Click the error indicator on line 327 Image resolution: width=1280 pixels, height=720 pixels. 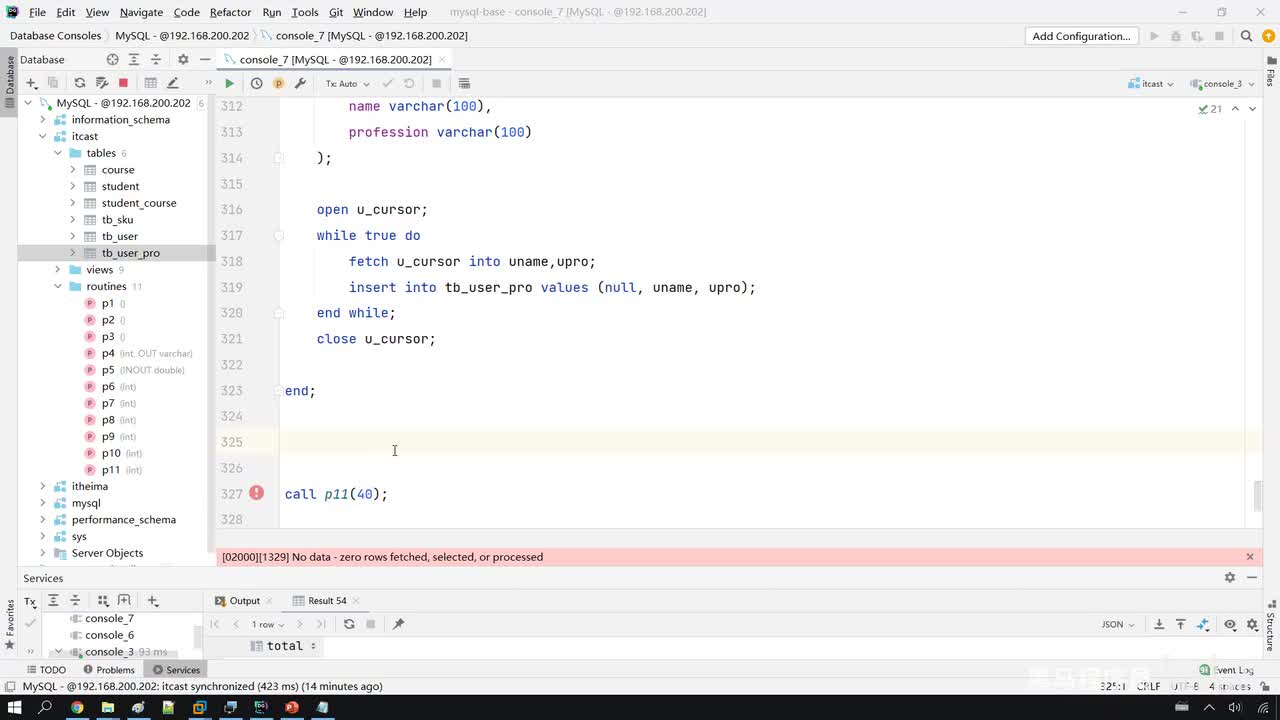257,493
